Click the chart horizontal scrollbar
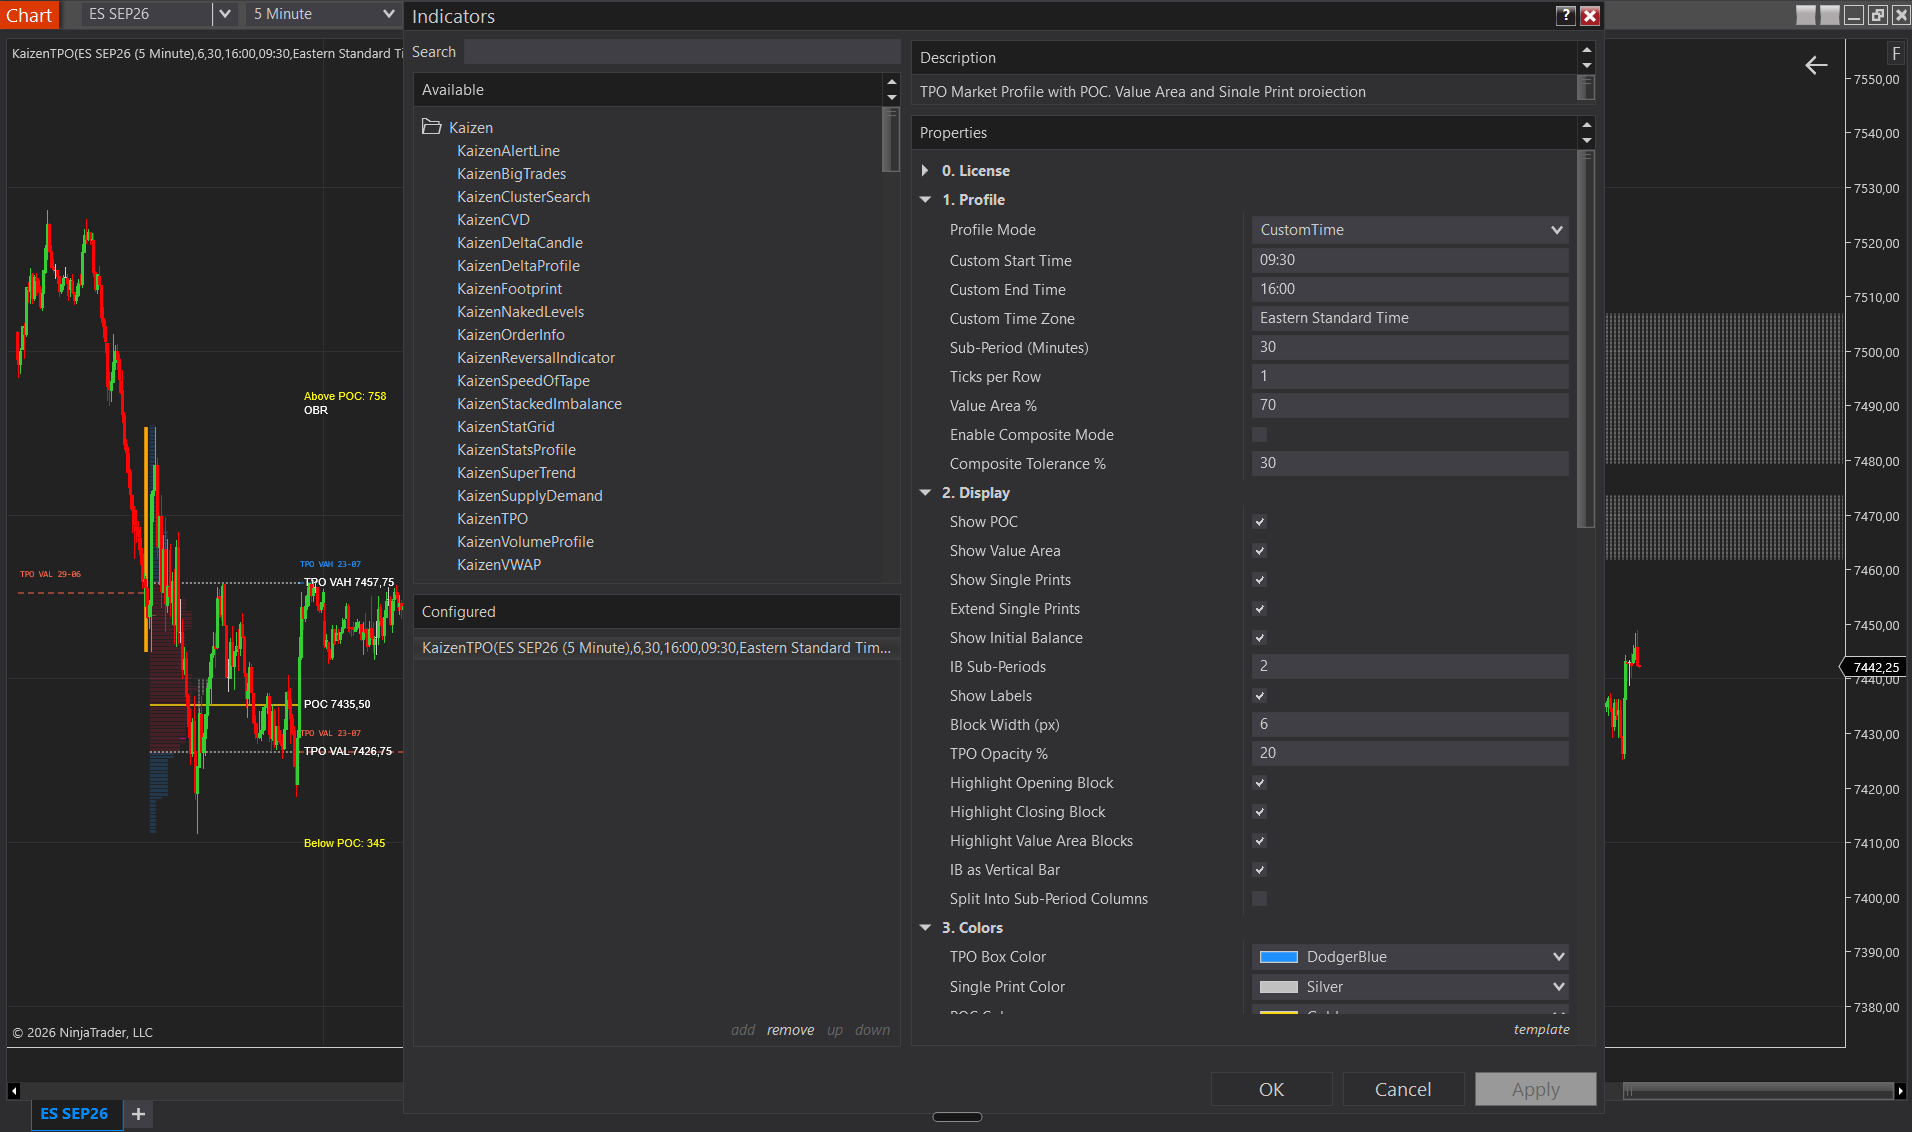The image size is (1912, 1132). pyautogui.click(x=1758, y=1091)
